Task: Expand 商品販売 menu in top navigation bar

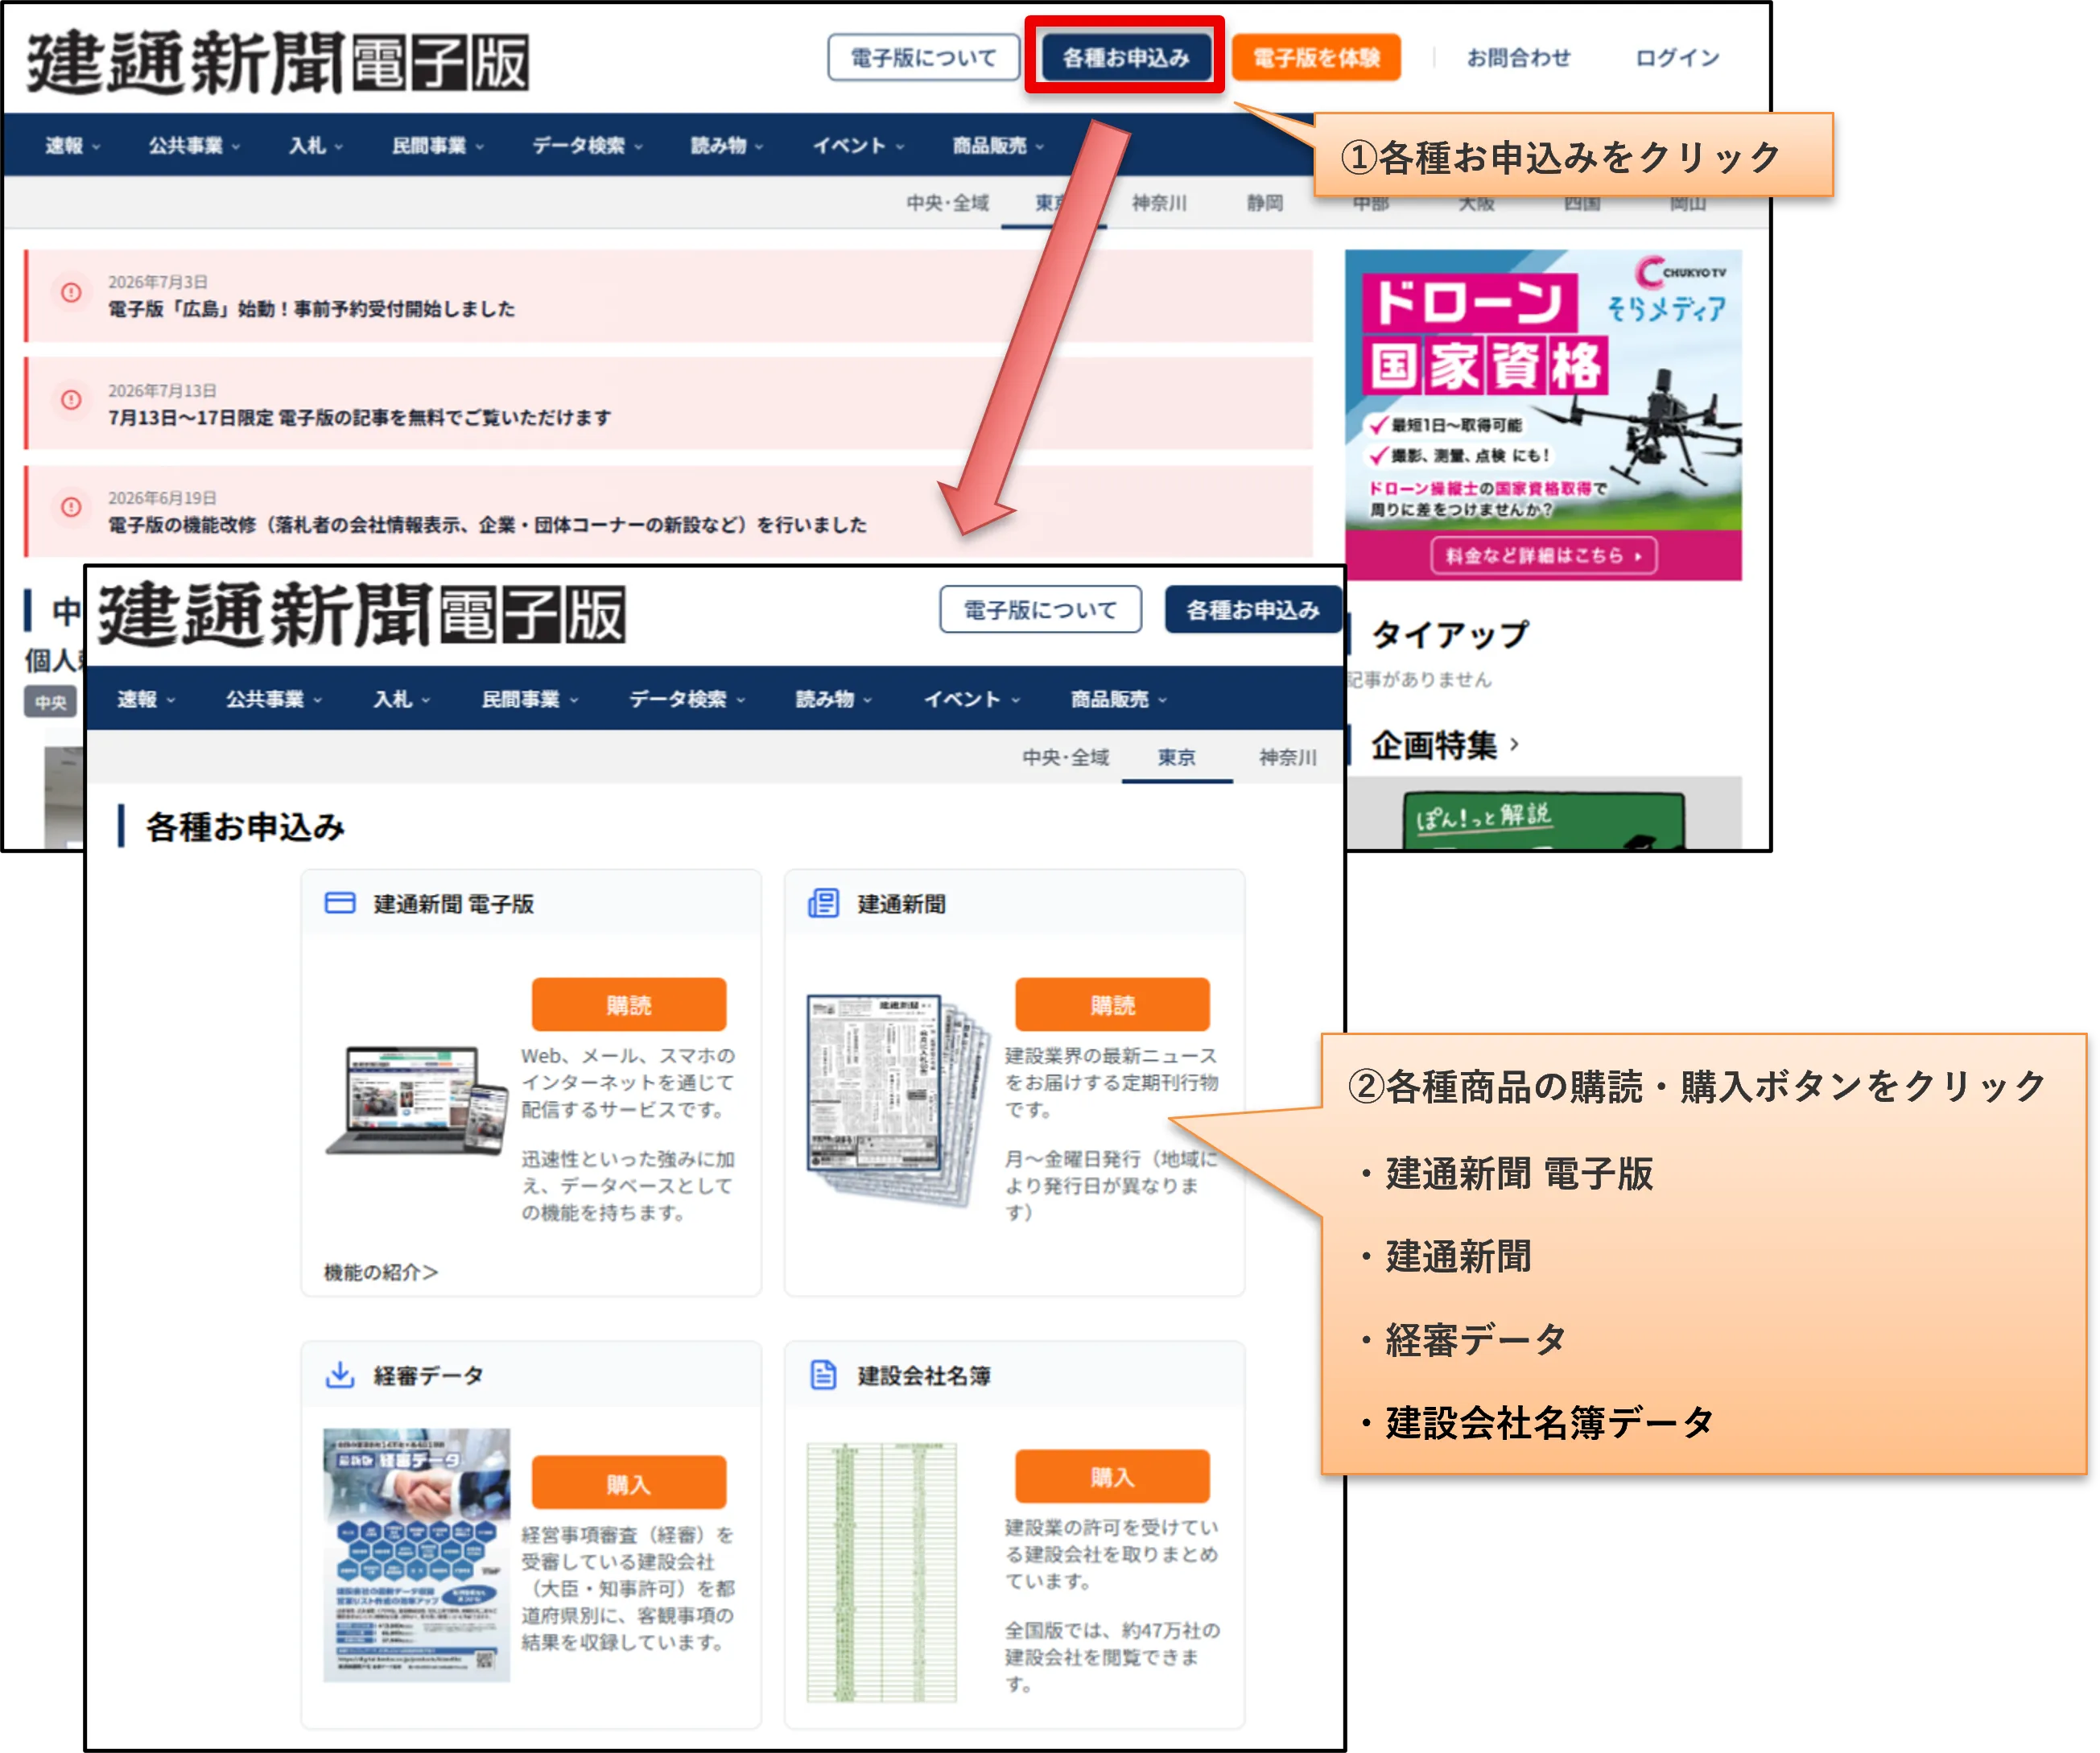Action: point(998,146)
